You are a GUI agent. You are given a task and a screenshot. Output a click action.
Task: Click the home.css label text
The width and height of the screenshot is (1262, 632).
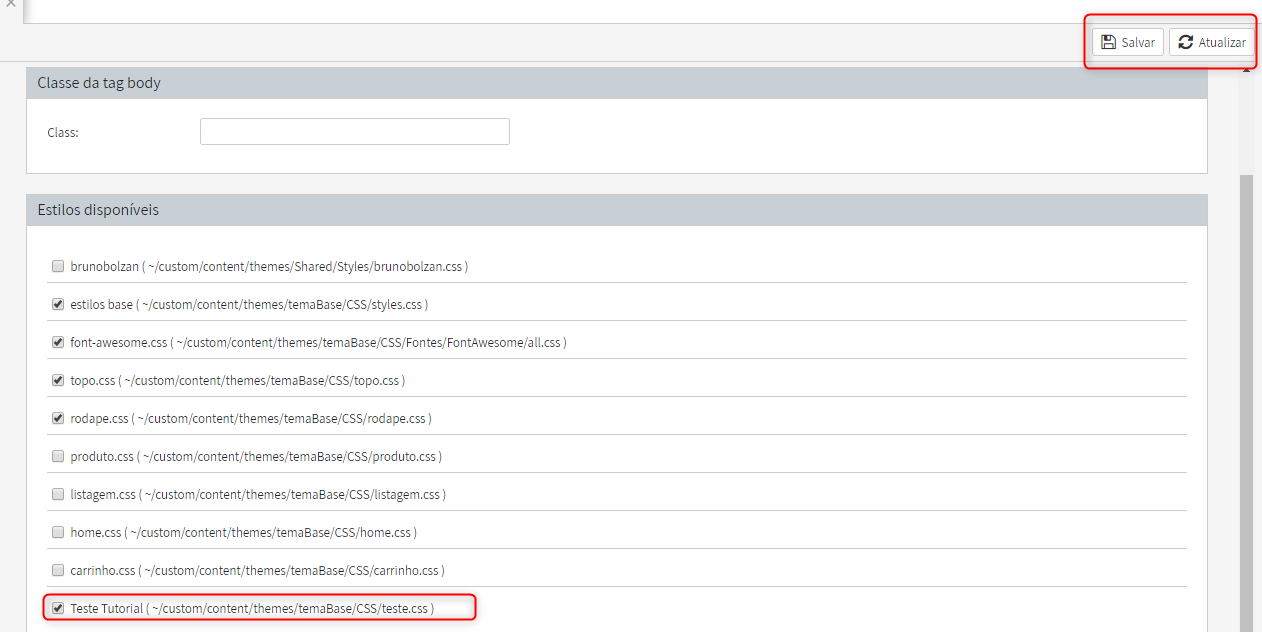tap(243, 532)
